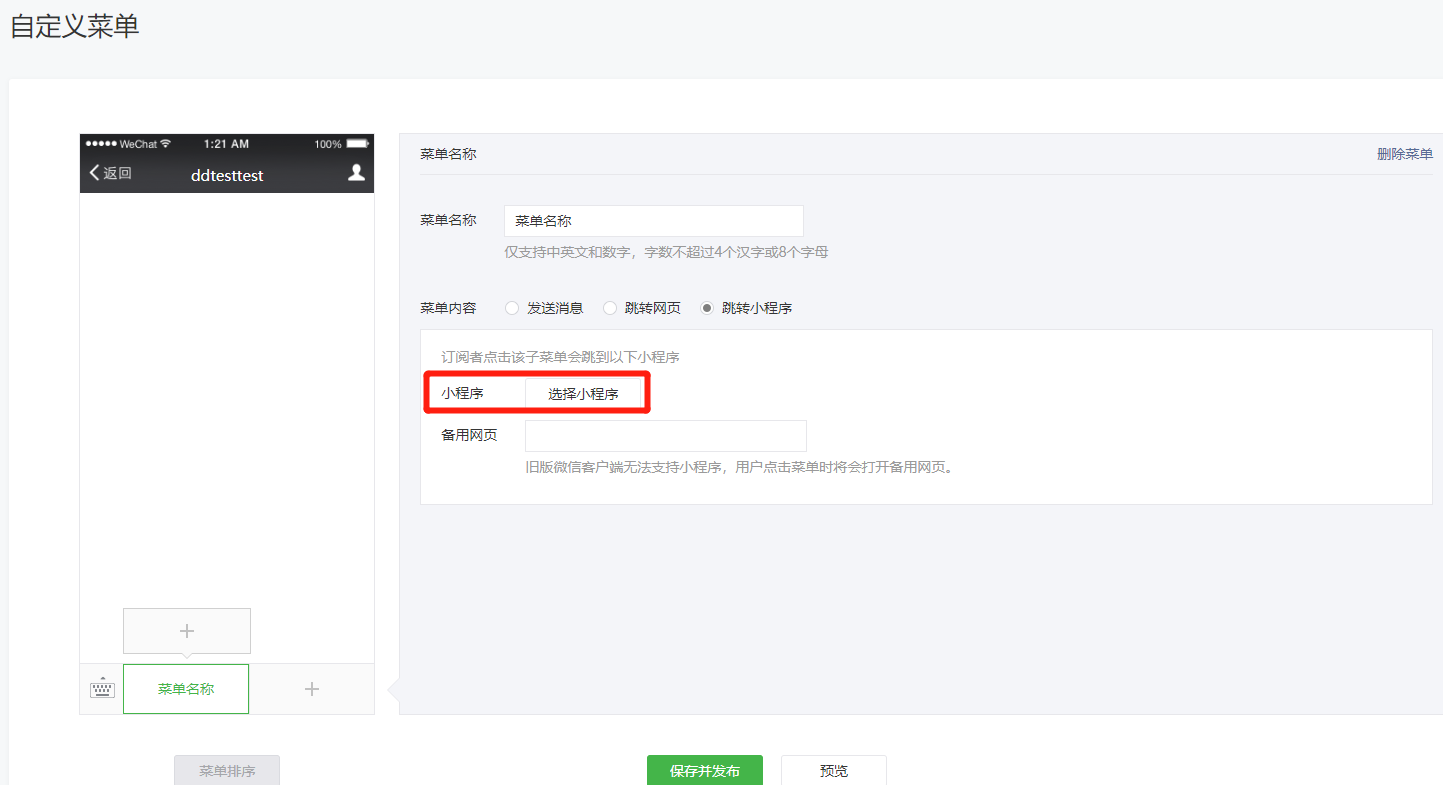Click the 1:21 AM time in phone status bar
This screenshot has width=1443, height=785.
pyautogui.click(x=226, y=144)
